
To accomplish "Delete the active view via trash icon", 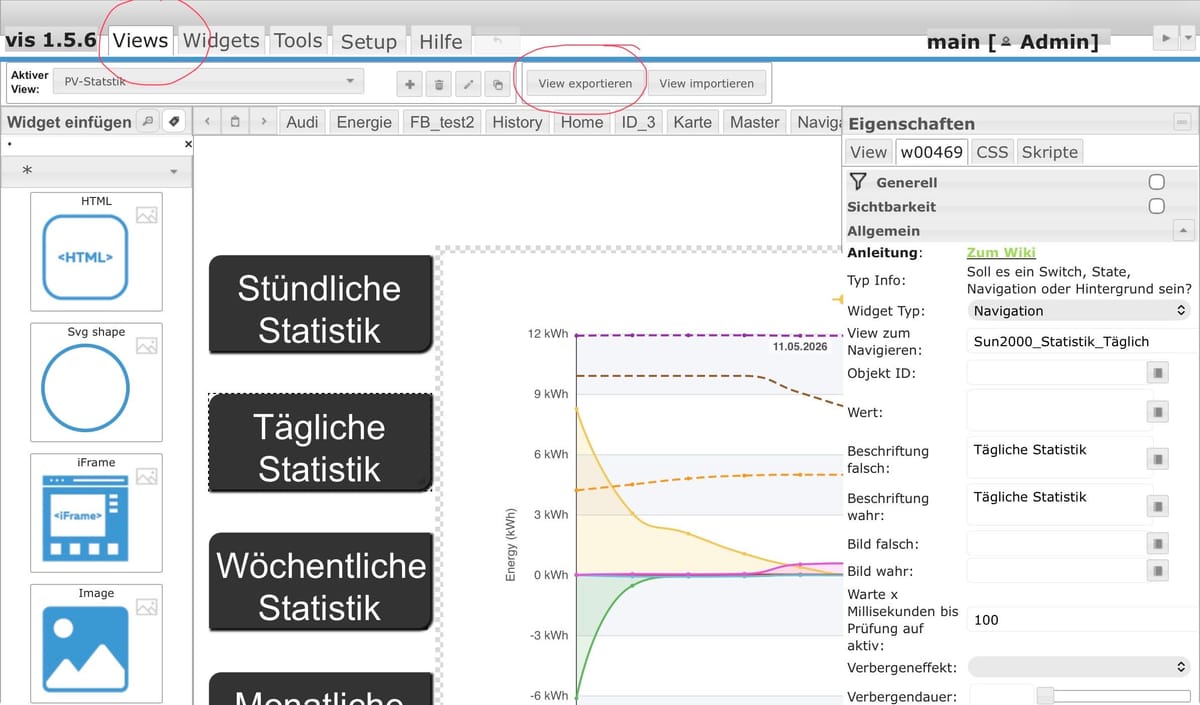I will (x=439, y=85).
